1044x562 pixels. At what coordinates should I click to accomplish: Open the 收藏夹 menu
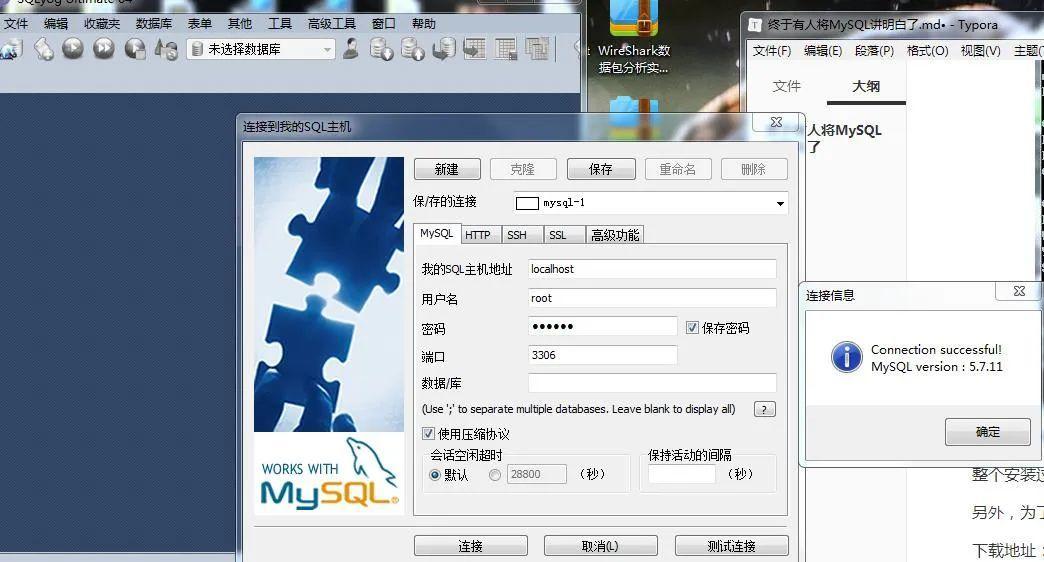[102, 23]
